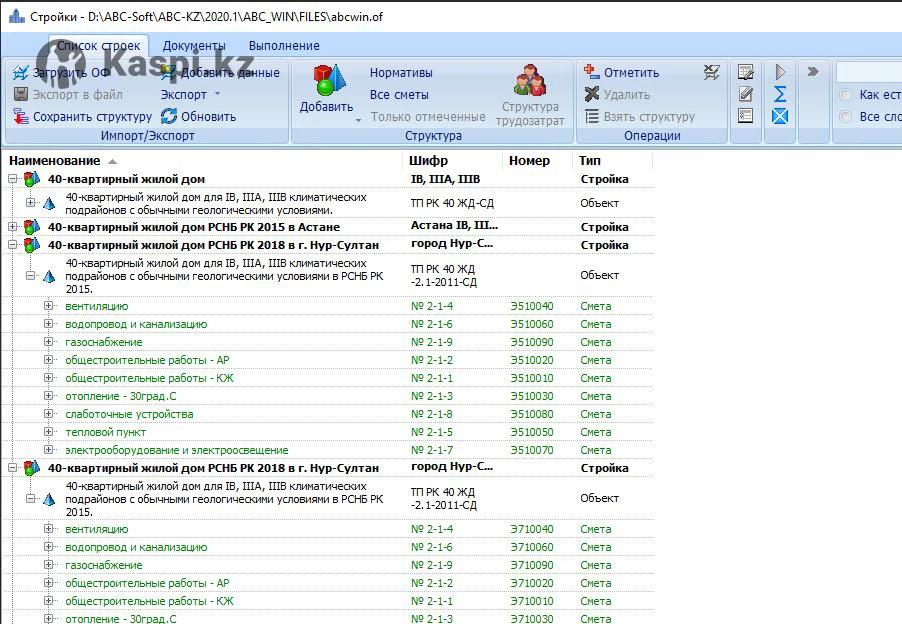Click the gray play arrow icon
The width and height of the screenshot is (902, 624).
click(x=780, y=72)
